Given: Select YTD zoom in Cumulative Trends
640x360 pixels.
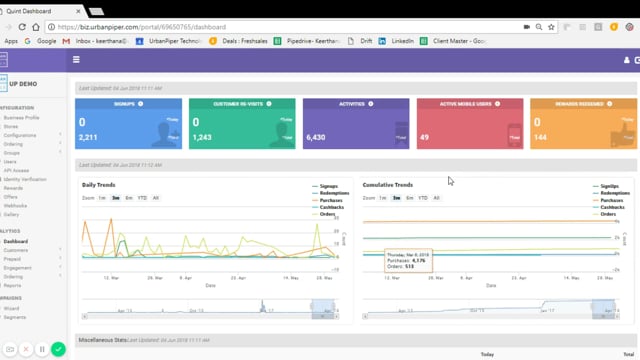Looking at the screenshot, I should point(423,198).
